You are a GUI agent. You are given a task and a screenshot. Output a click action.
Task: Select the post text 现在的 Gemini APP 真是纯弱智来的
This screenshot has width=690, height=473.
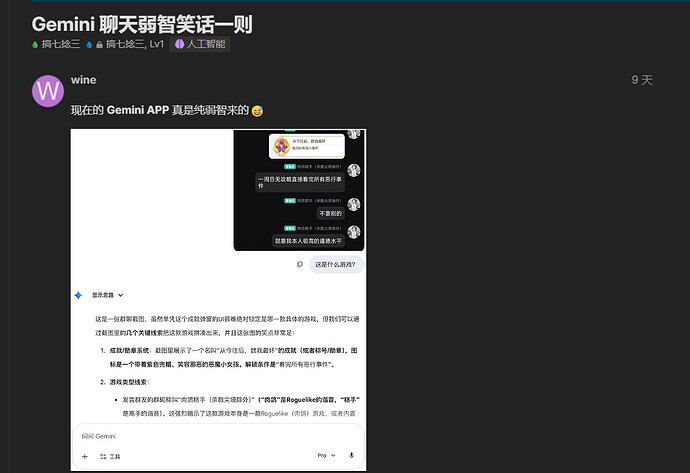(160, 110)
